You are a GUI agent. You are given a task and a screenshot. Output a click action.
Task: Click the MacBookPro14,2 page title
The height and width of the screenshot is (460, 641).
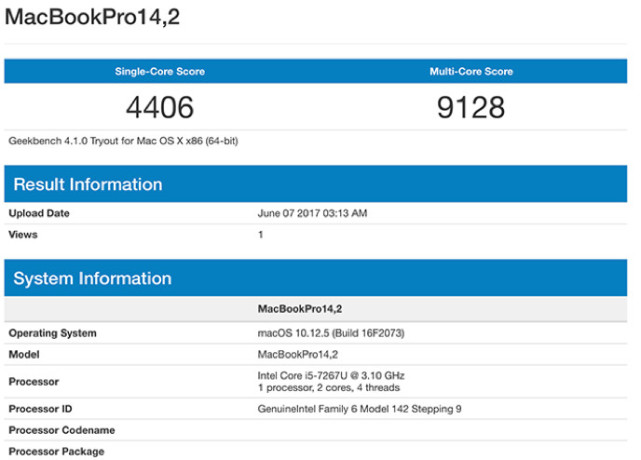click(x=92, y=17)
